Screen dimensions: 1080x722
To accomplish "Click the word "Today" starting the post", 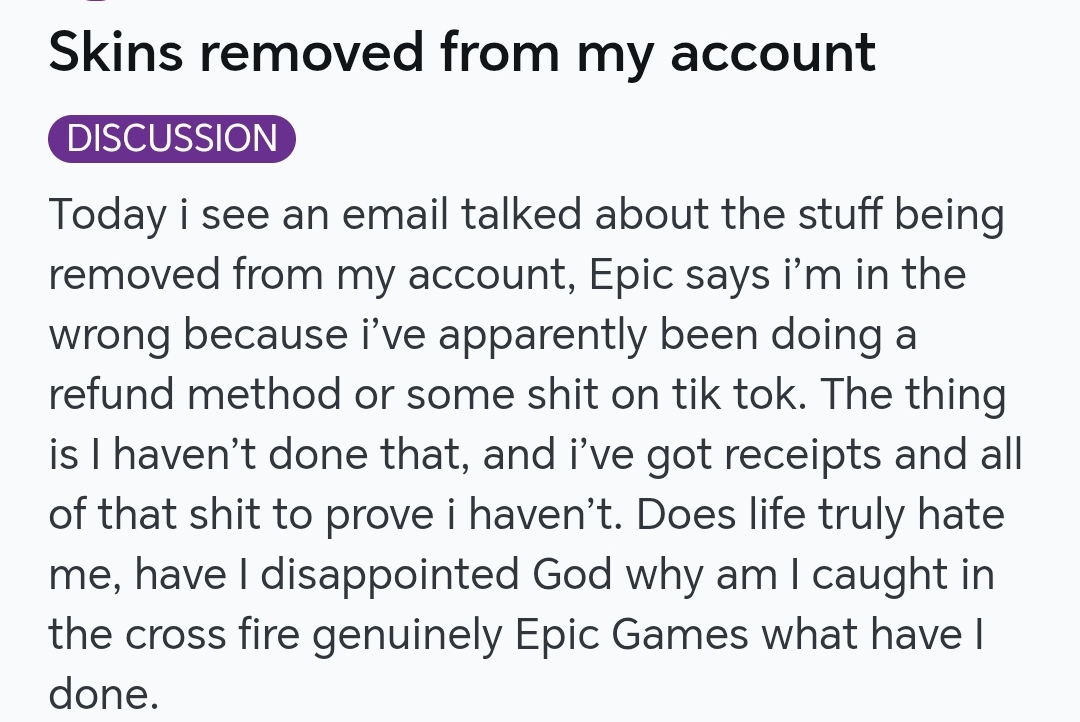I will 107,215.
